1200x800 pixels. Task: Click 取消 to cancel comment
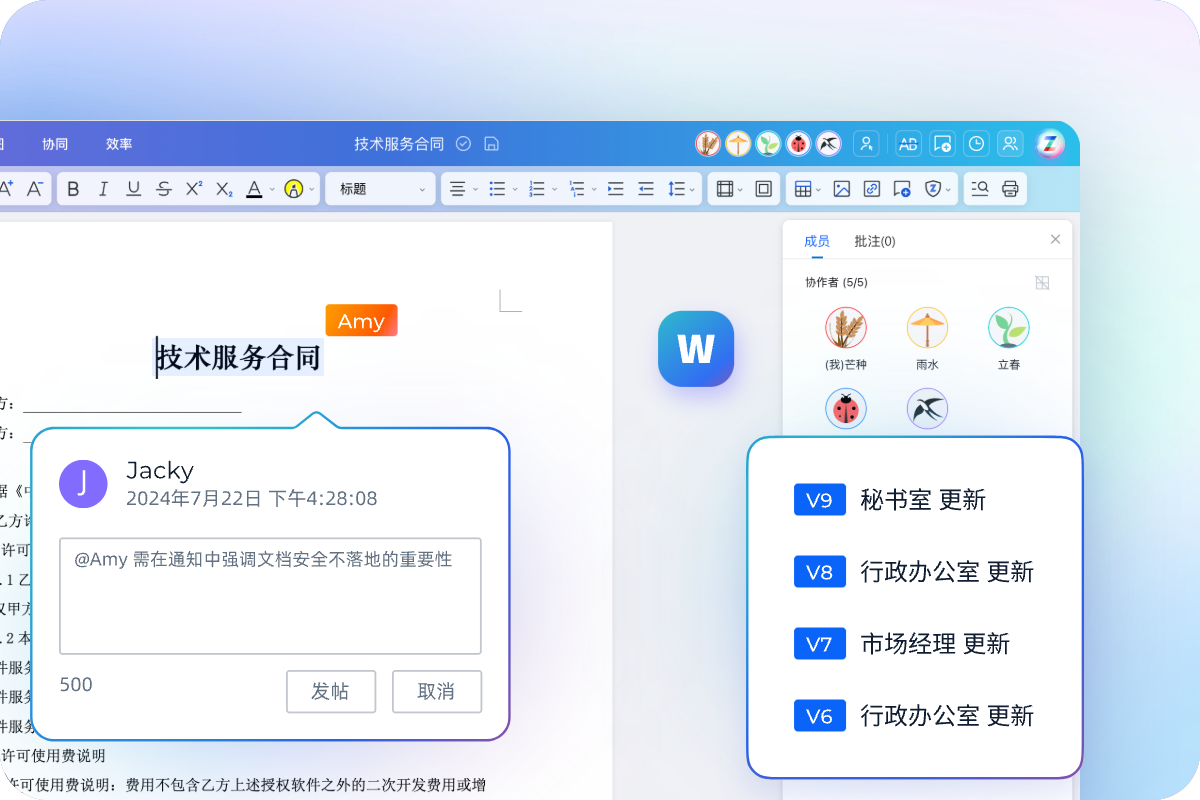tap(436, 691)
